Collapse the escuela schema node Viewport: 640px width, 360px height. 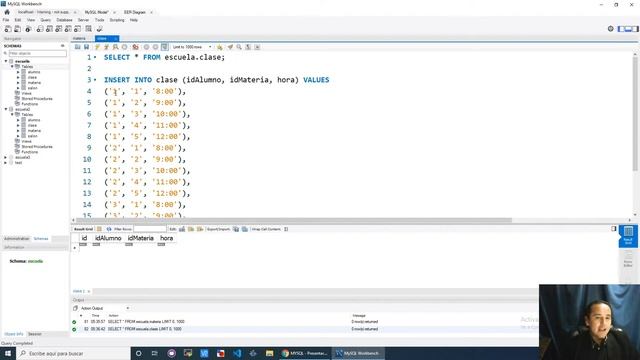(x=6, y=61)
